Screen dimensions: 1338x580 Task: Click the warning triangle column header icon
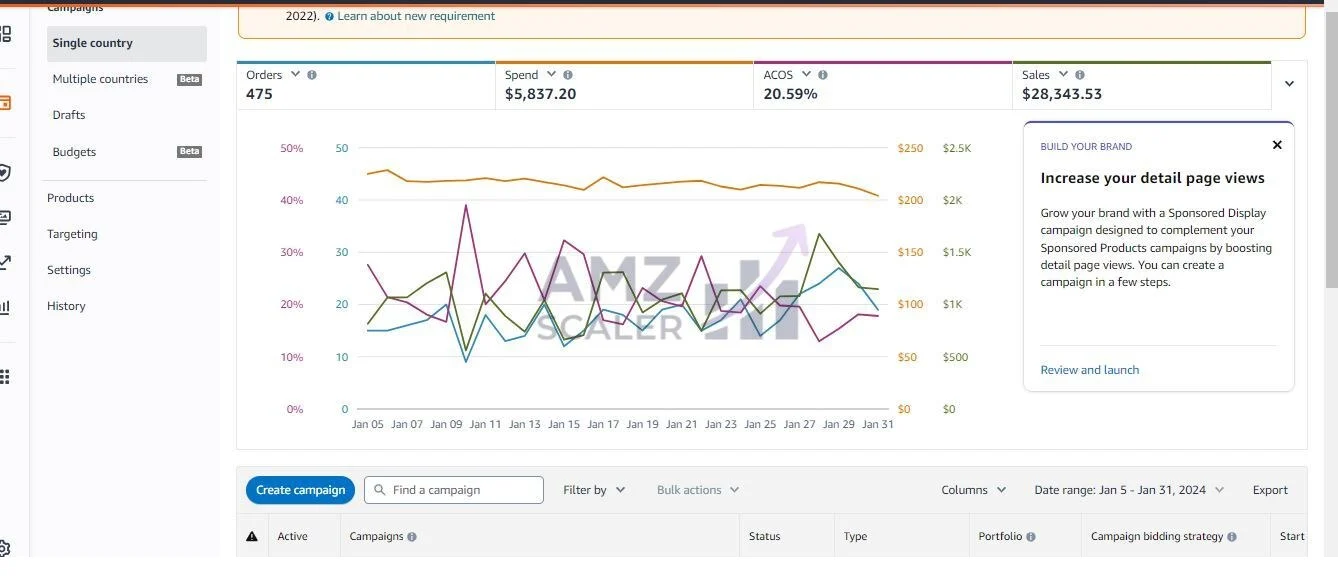(252, 537)
